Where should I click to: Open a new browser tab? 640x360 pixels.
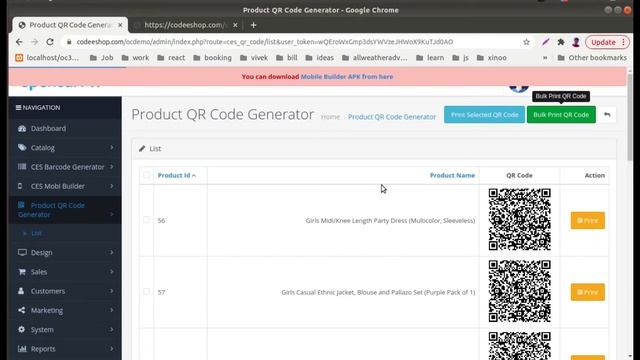(x=253, y=25)
